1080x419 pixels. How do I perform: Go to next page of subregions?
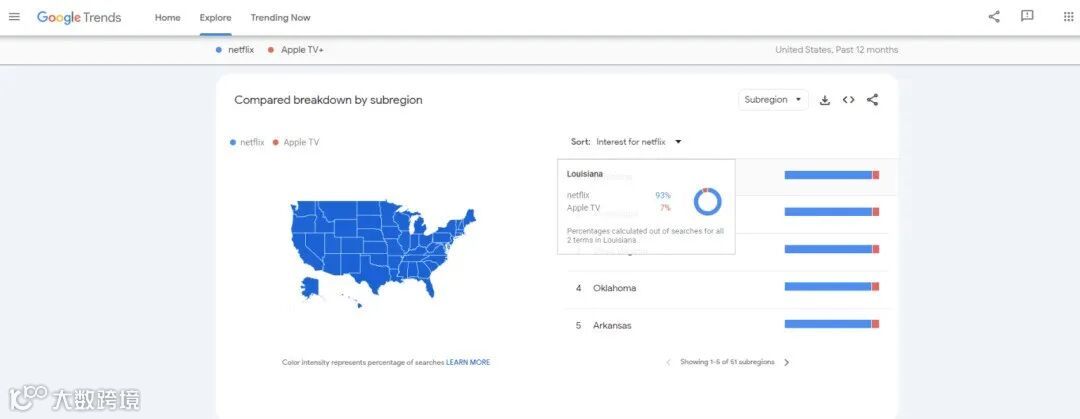pos(786,362)
